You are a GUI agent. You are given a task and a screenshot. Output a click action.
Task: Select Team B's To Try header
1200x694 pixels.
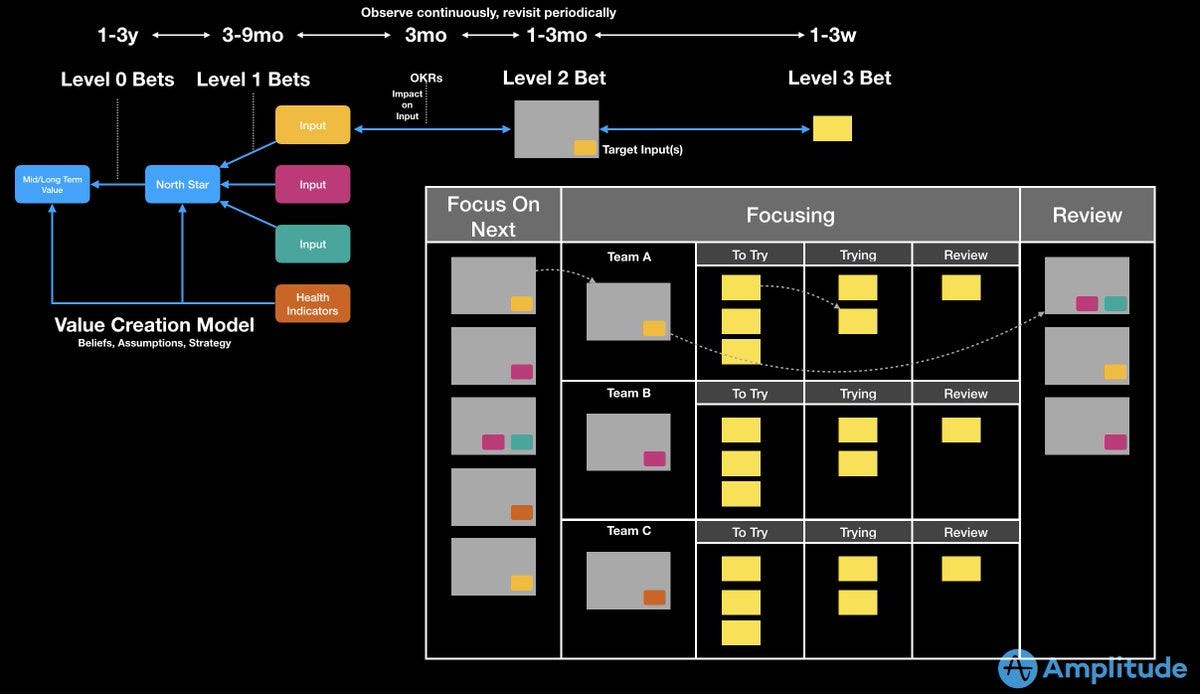coord(750,394)
